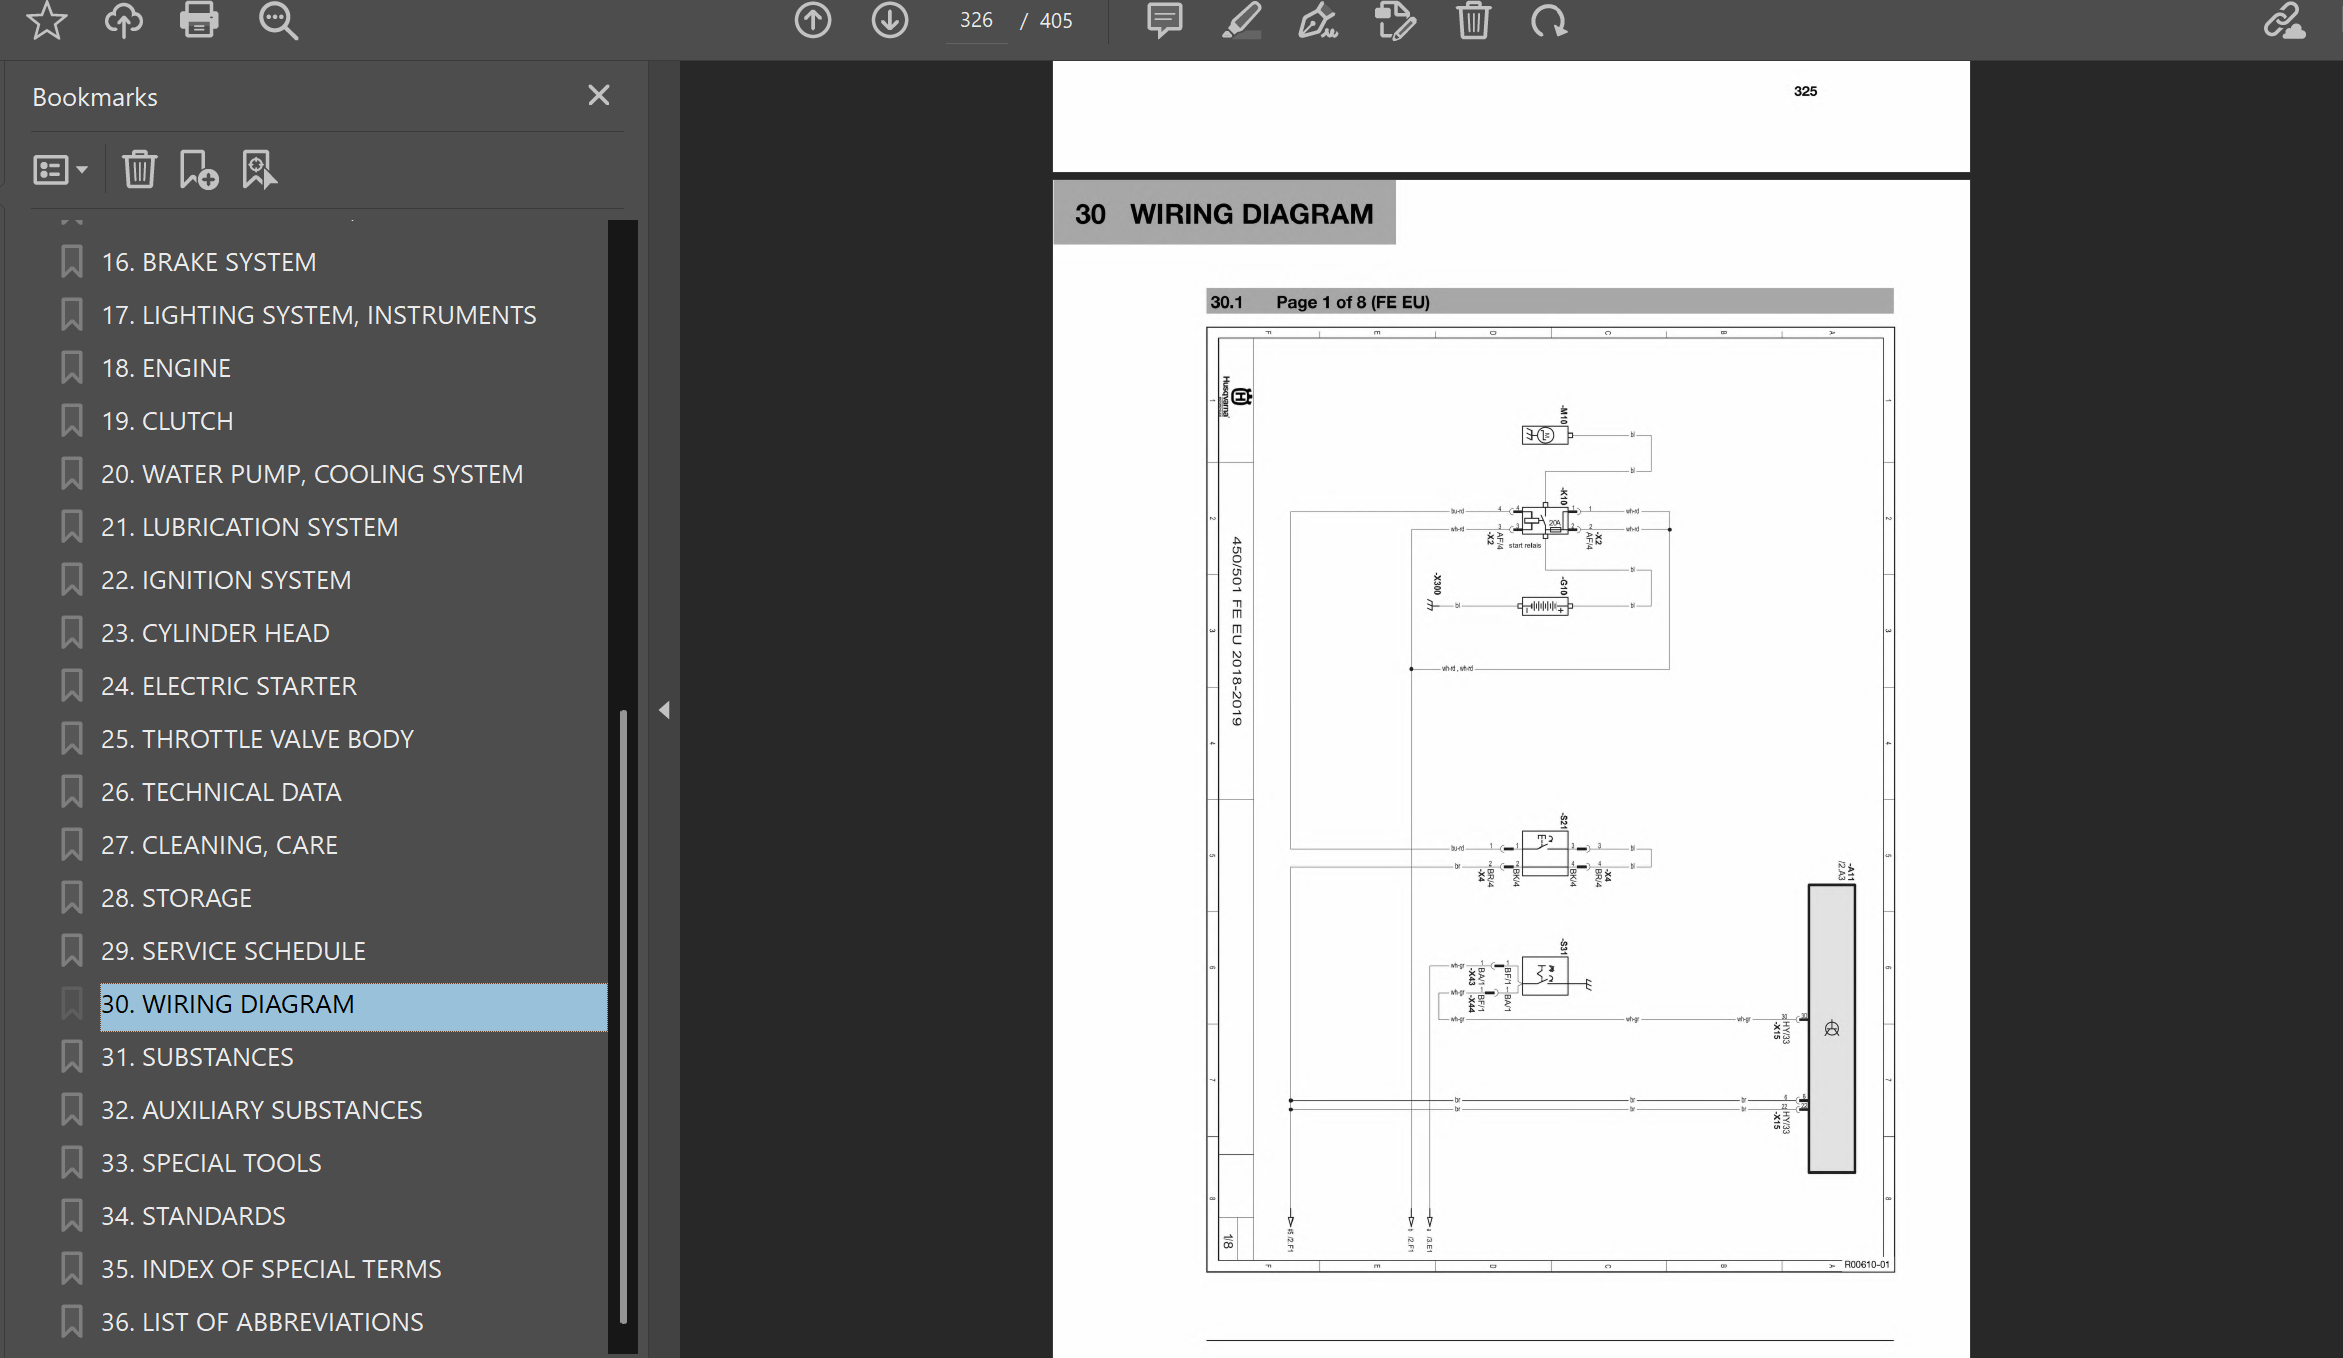Click bookmark icon beside 18. ENGINE
This screenshot has height=1358, width=2343.
(x=71, y=368)
